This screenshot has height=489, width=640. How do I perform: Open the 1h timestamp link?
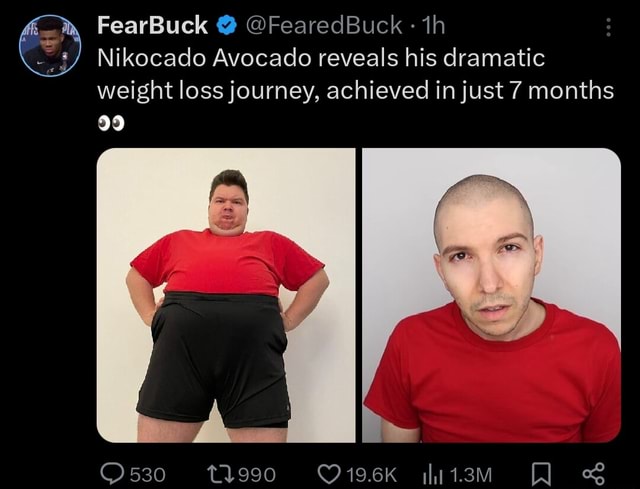click(433, 25)
